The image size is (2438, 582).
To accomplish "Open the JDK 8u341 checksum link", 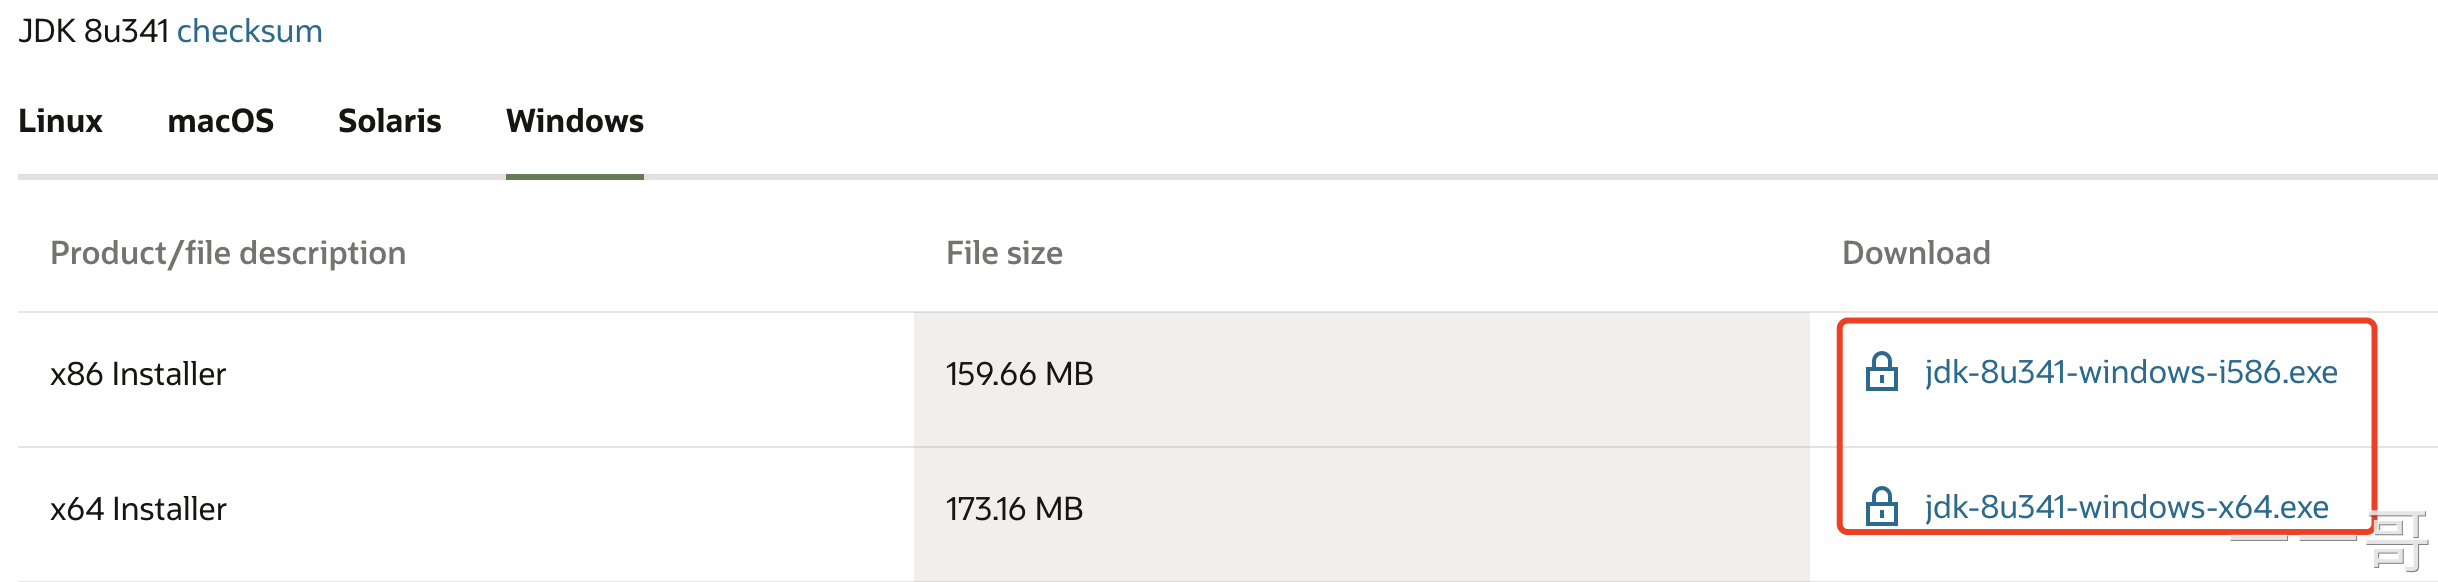I will click(x=249, y=31).
